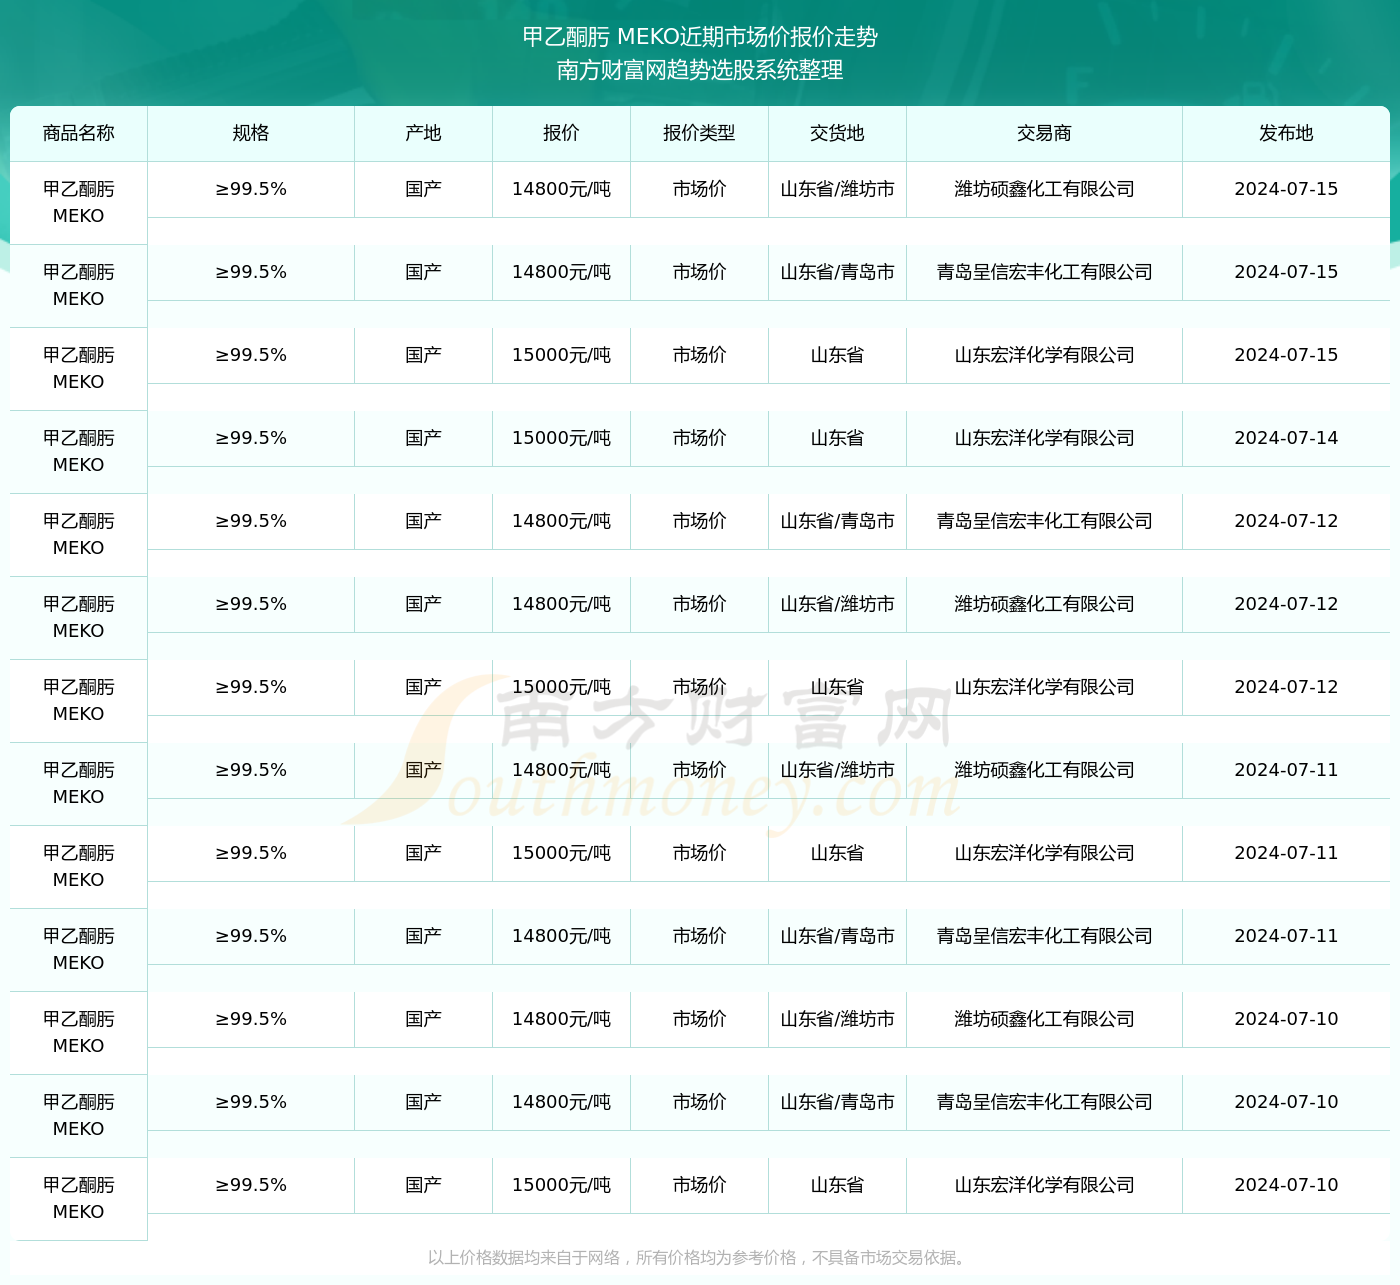Select 青岛呈信宏丰化工有限公司 in its 2024-07-12 row

click(x=1044, y=521)
